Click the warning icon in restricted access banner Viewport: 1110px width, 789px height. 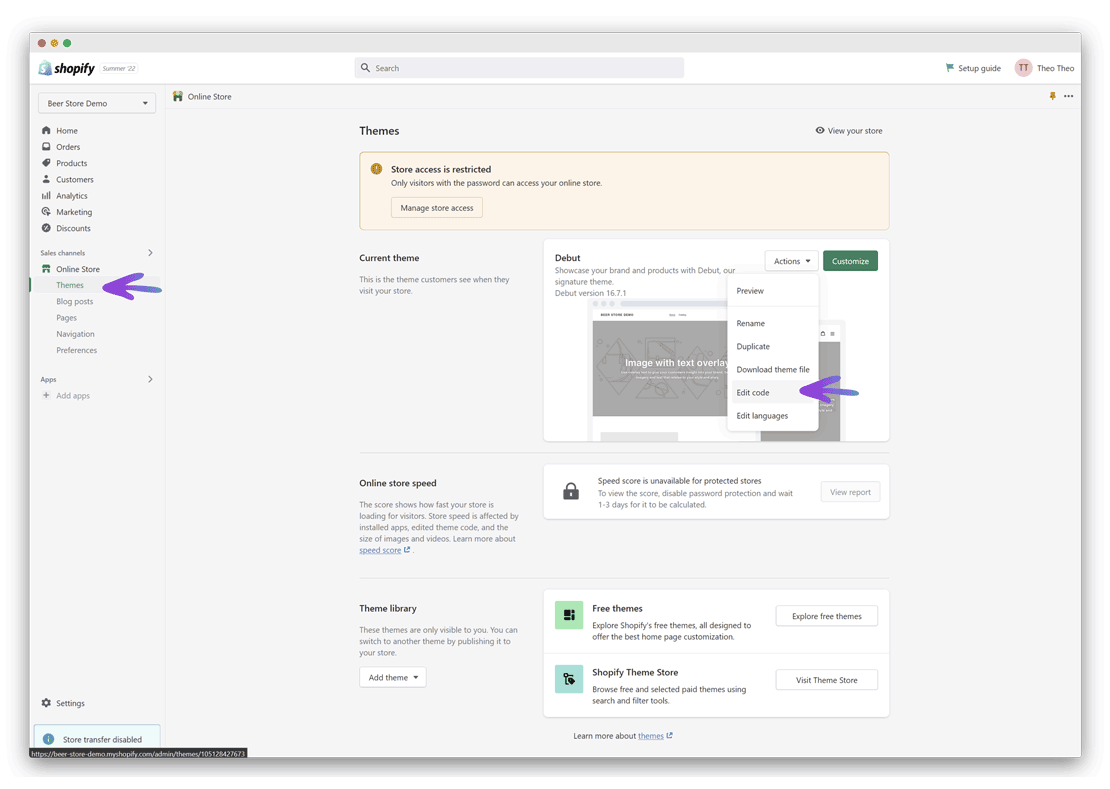(x=377, y=169)
